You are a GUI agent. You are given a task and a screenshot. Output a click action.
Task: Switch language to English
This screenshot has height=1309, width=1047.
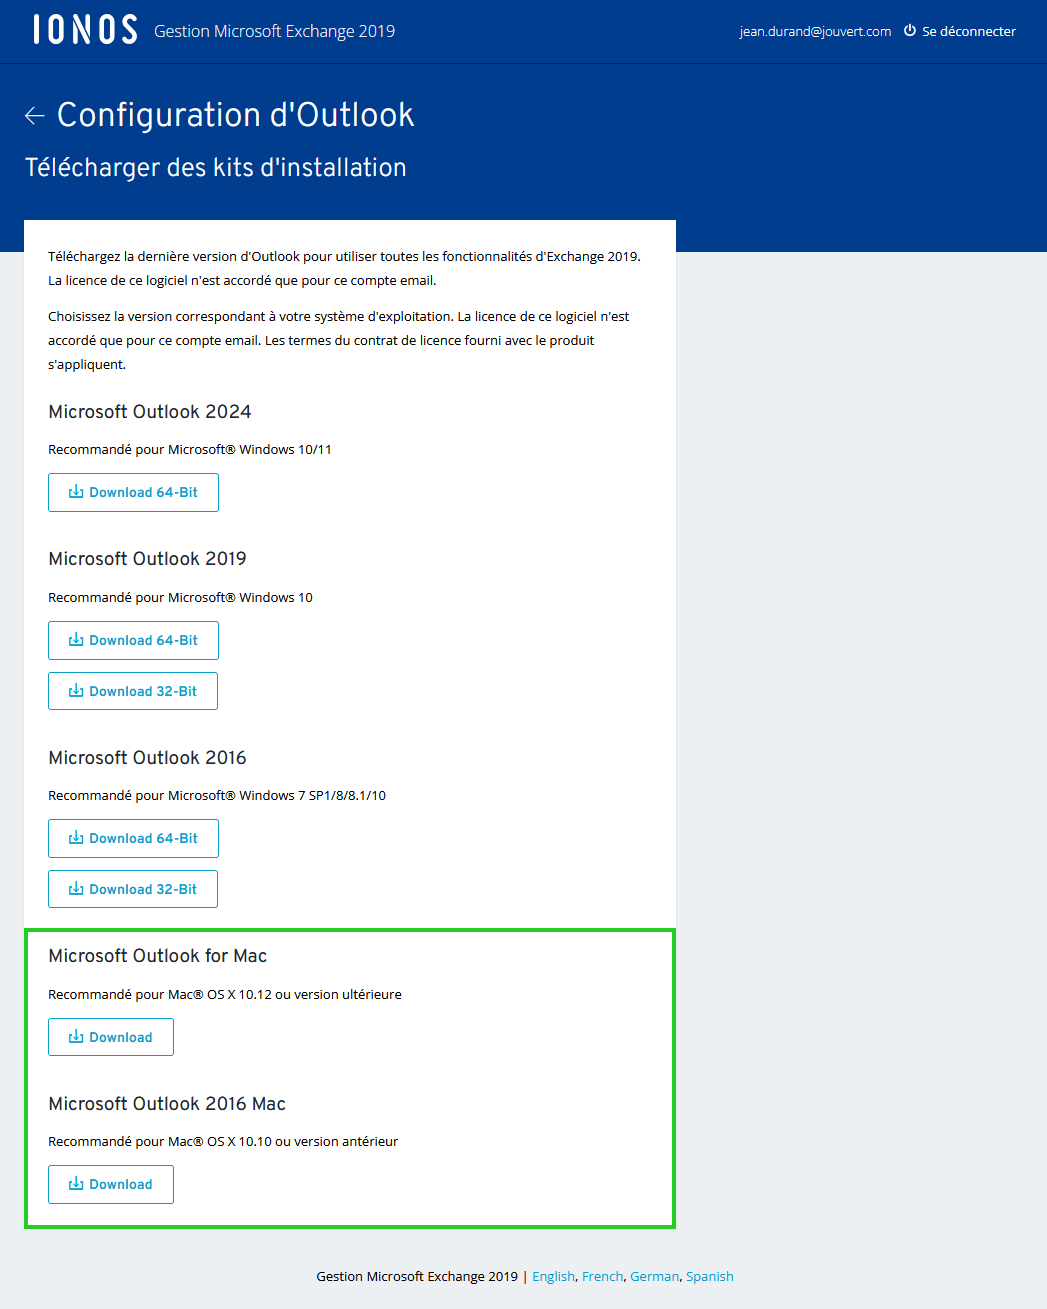553,1276
